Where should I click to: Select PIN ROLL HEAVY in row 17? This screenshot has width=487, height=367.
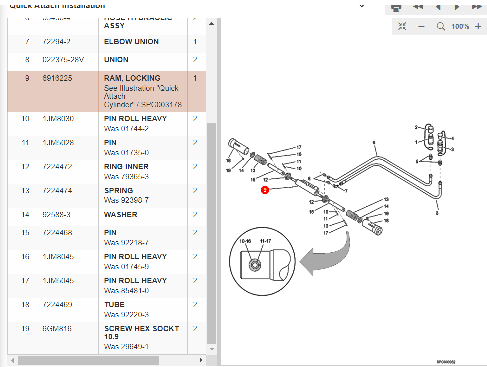click(x=135, y=281)
